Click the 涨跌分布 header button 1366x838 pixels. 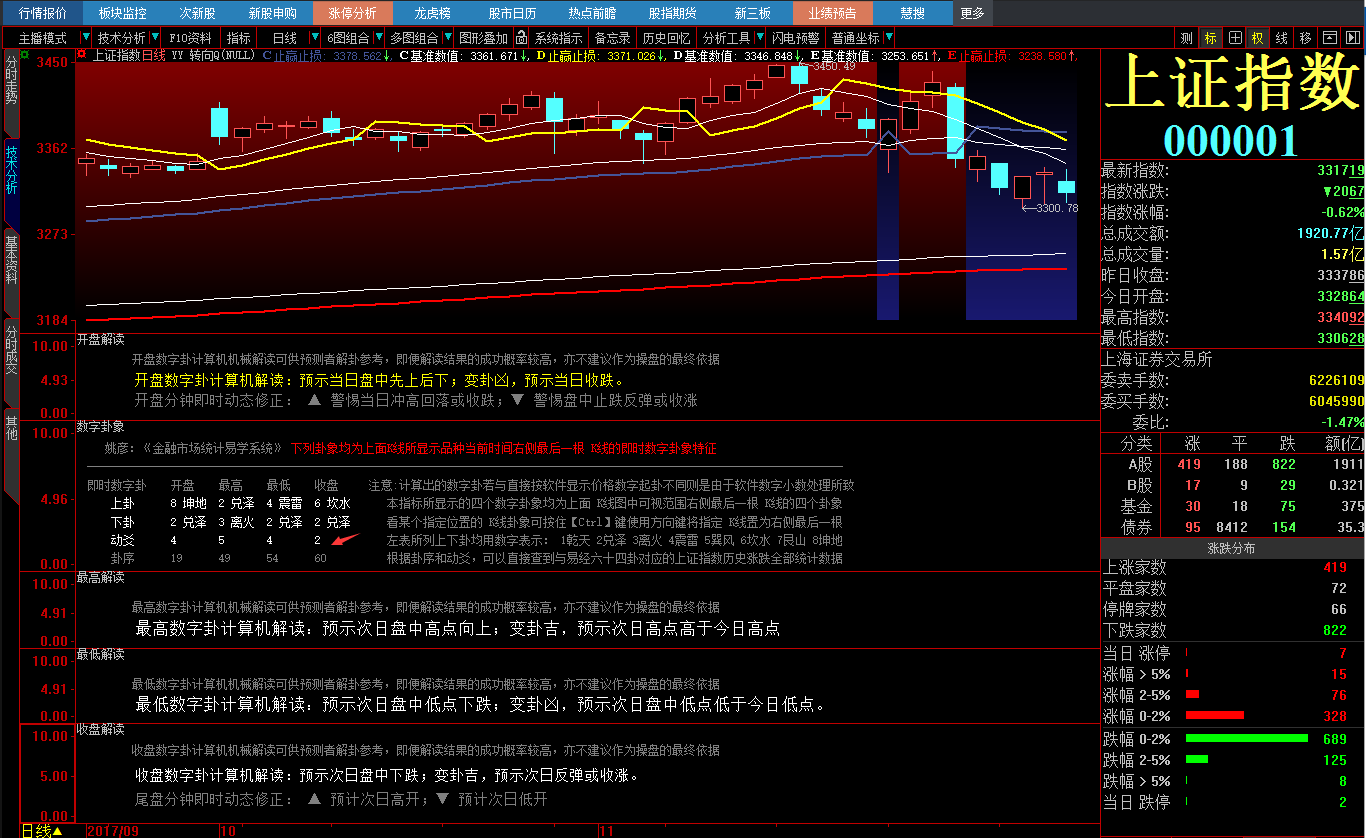coord(1232,548)
